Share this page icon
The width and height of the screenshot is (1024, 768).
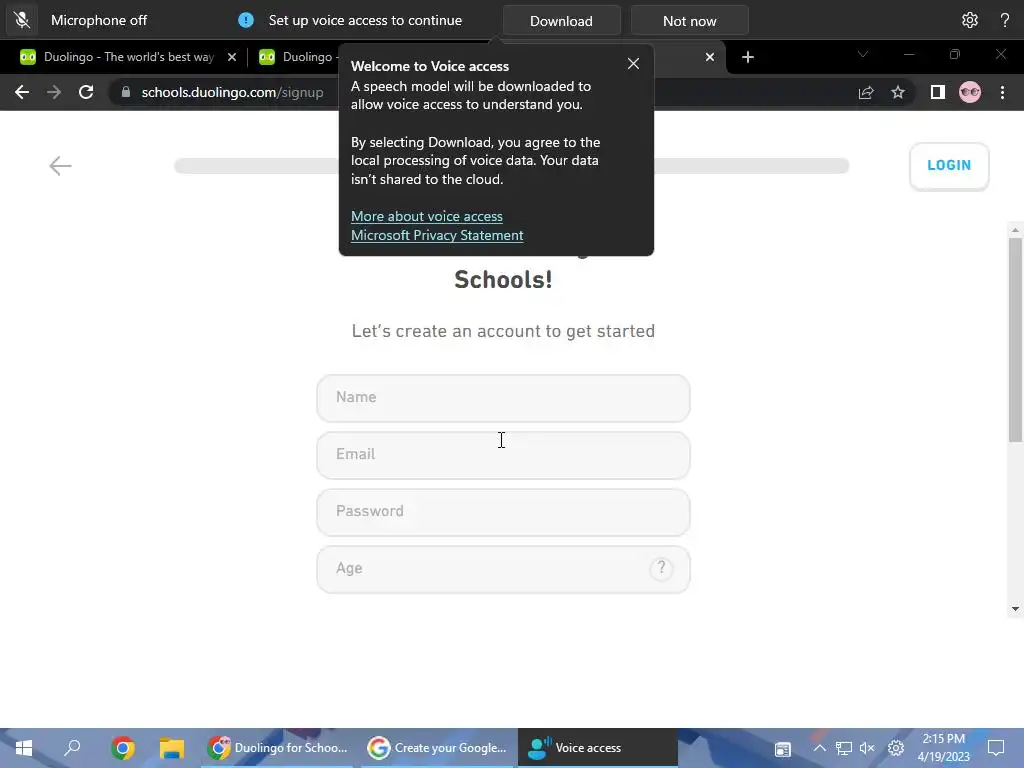coord(866,92)
